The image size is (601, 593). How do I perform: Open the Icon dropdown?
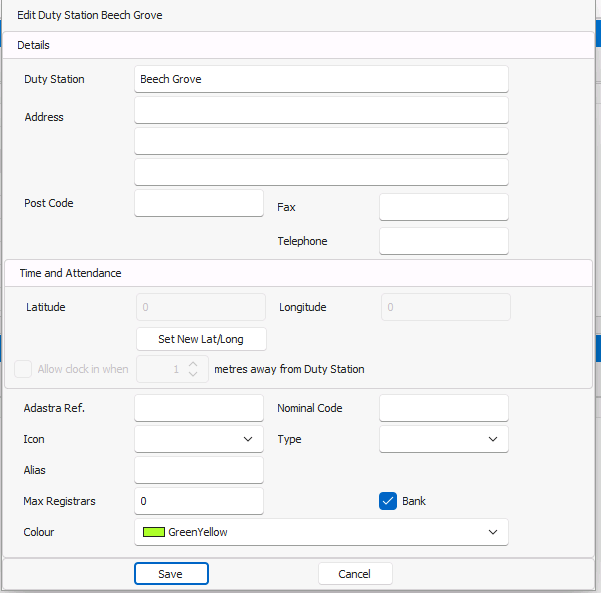198,439
